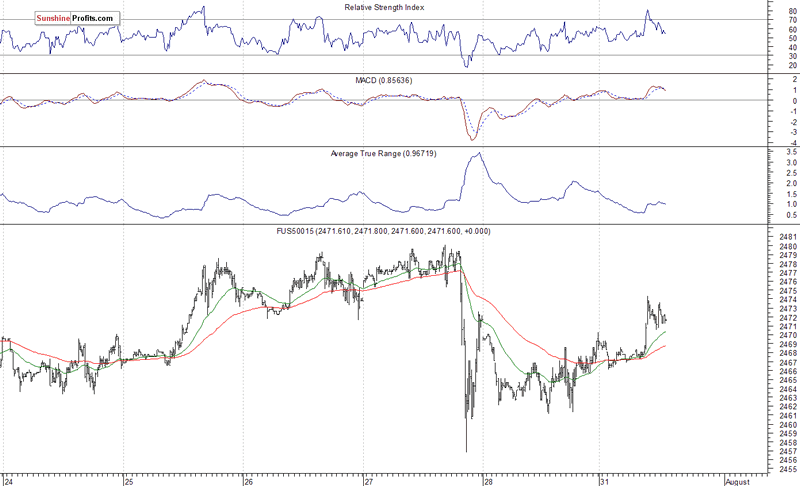This screenshot has width=800, height=486.
Task: Select the FUS50015 price chart title
Action: (x=383, y=232)
